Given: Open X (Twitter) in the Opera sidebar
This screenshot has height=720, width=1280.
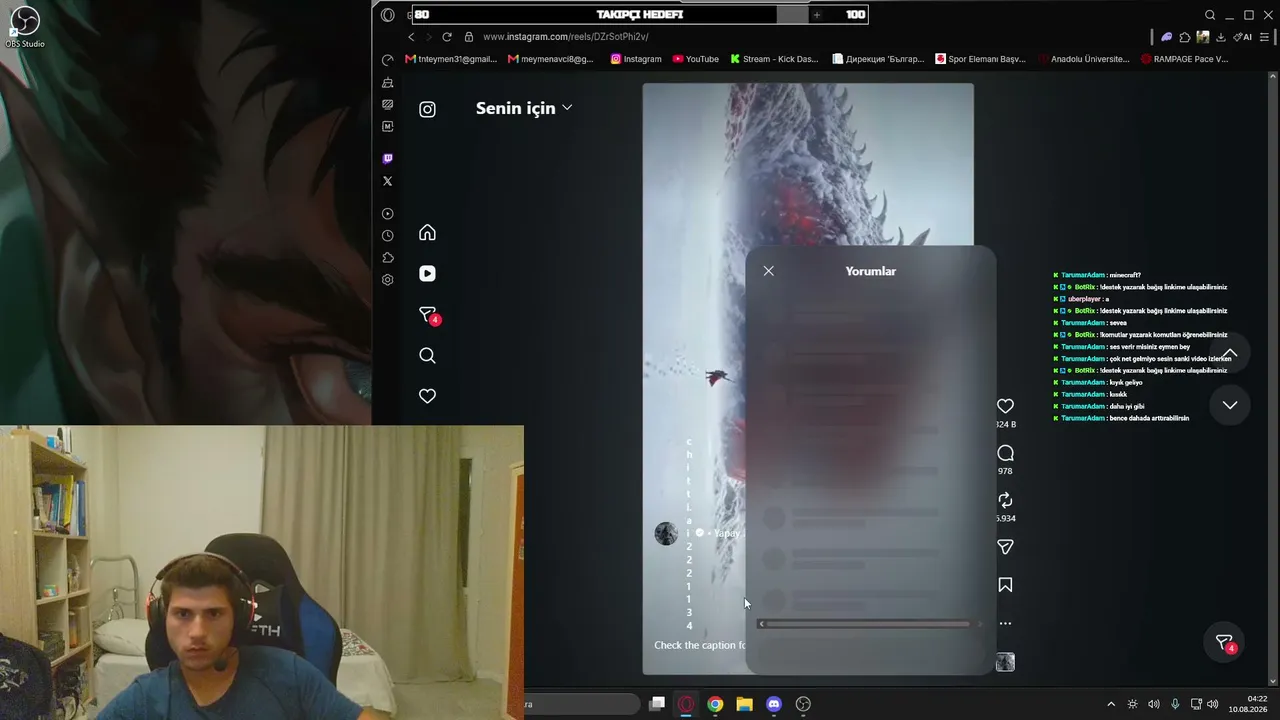Looking at the screenshot, I should [387, 181].
